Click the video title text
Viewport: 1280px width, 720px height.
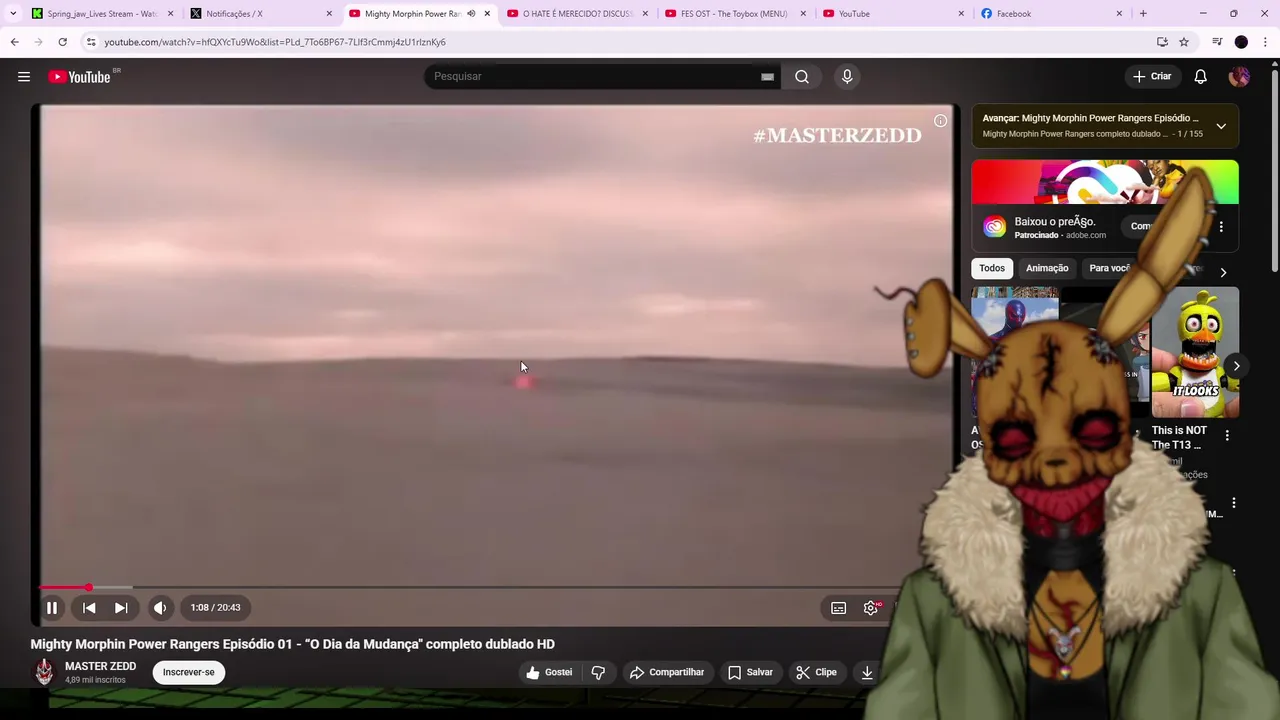tap(292, 645)
